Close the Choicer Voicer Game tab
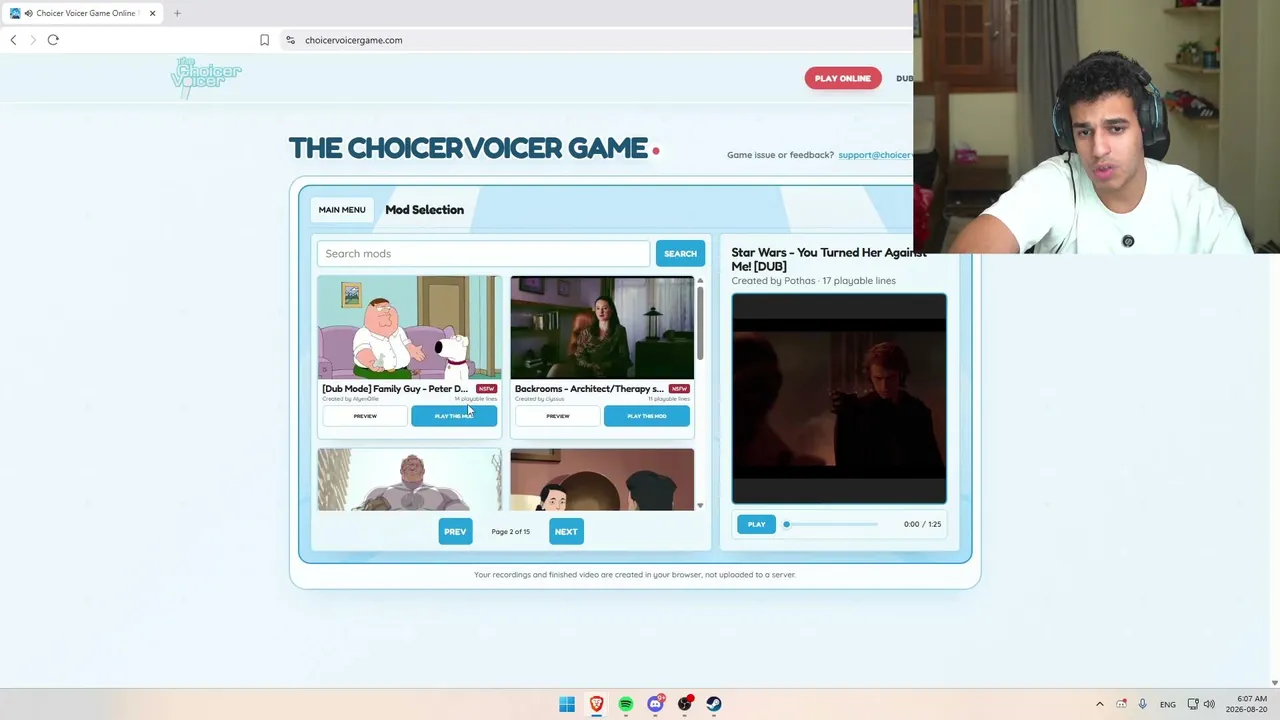This screenshot has width=1280, height=720. (152, 13)
